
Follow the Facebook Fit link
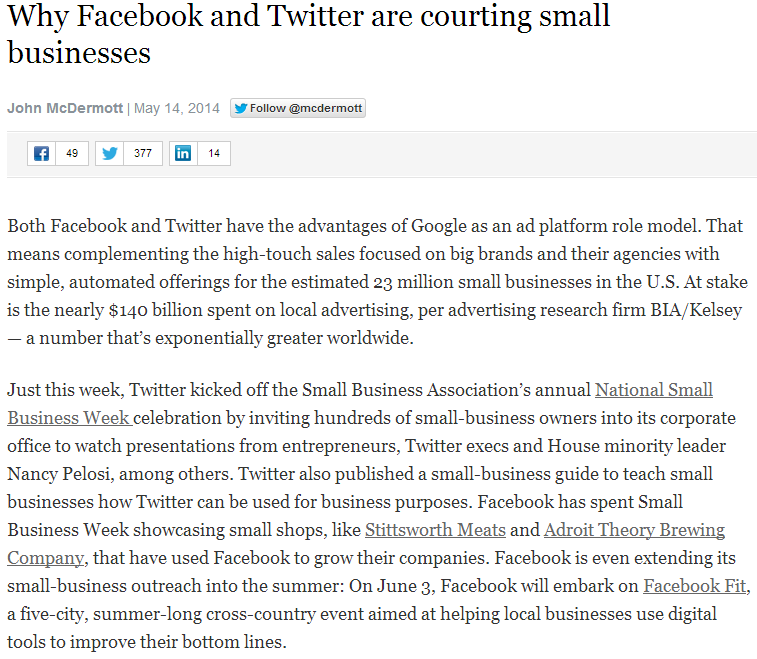pos(693,586)
